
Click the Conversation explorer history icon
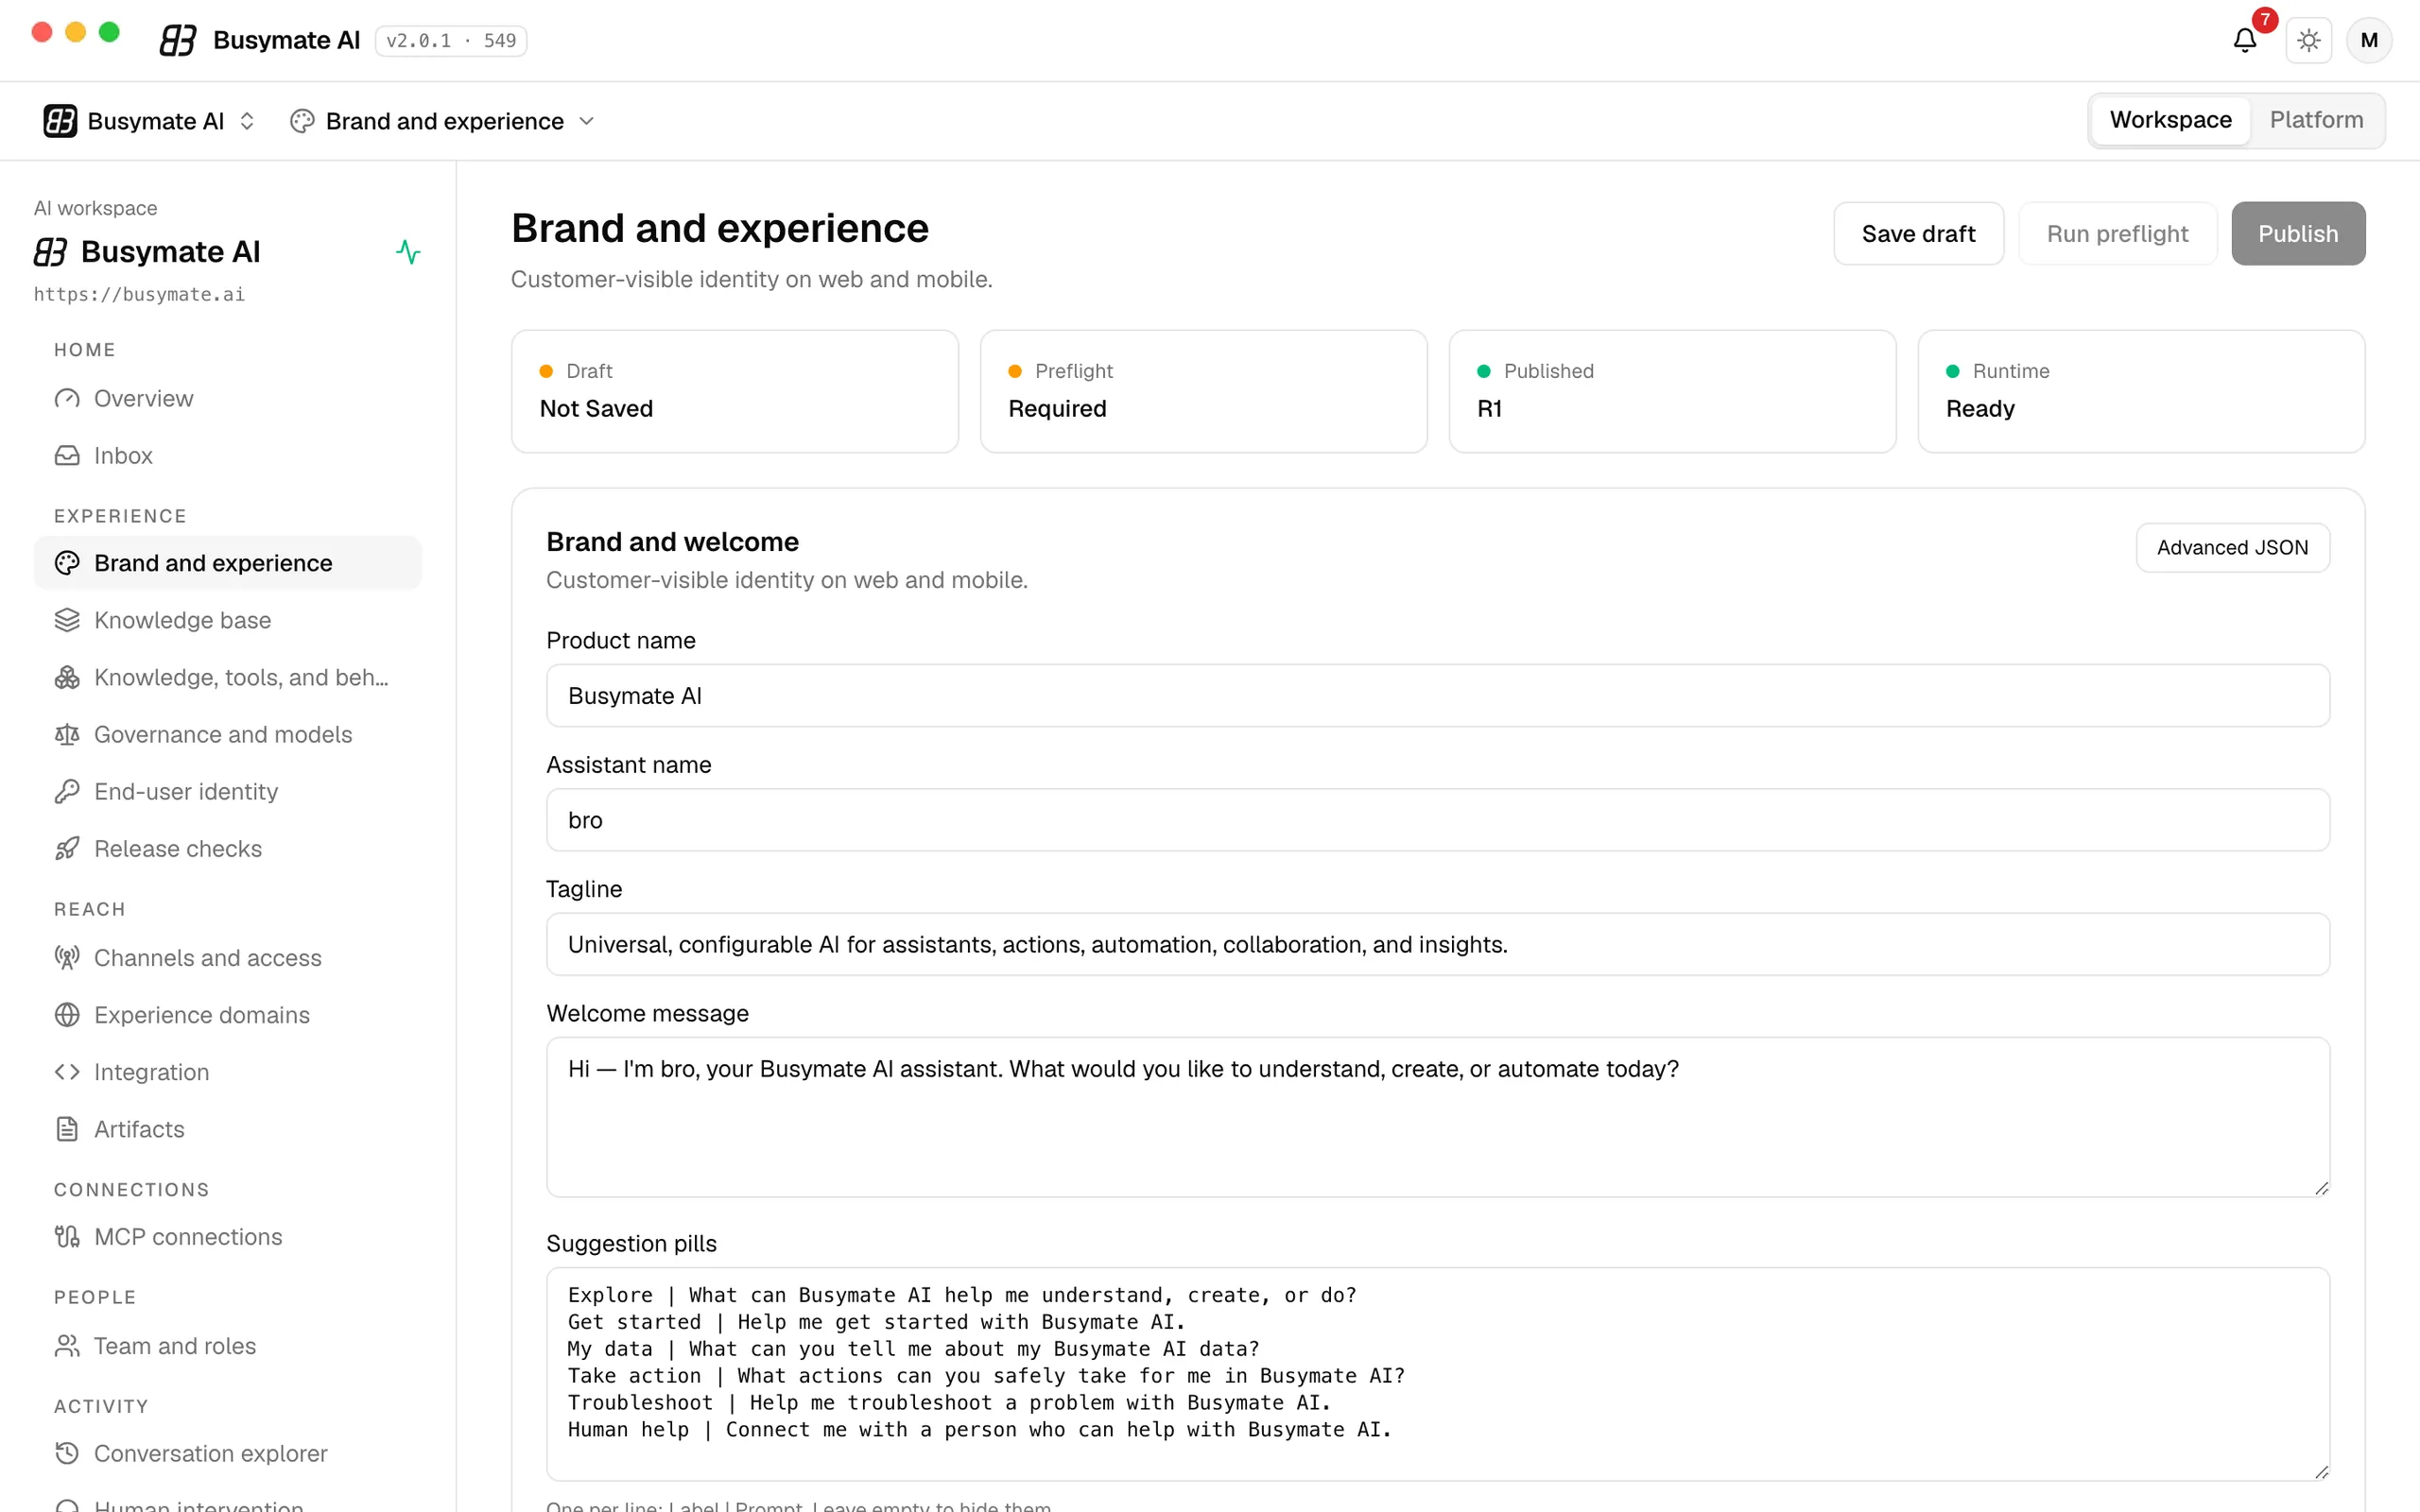click(67, 1453)
